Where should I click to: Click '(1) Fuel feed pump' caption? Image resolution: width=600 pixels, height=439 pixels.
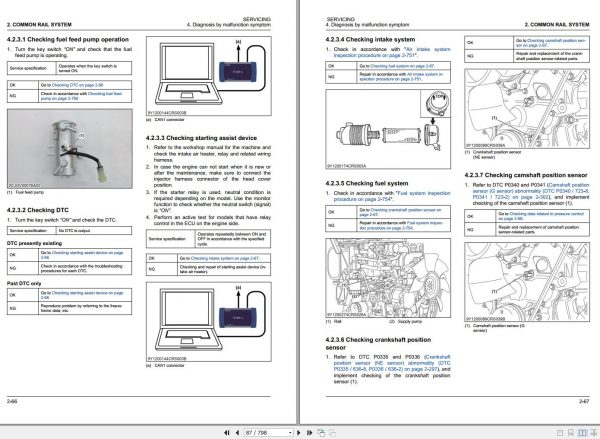[x=25, y=193]
